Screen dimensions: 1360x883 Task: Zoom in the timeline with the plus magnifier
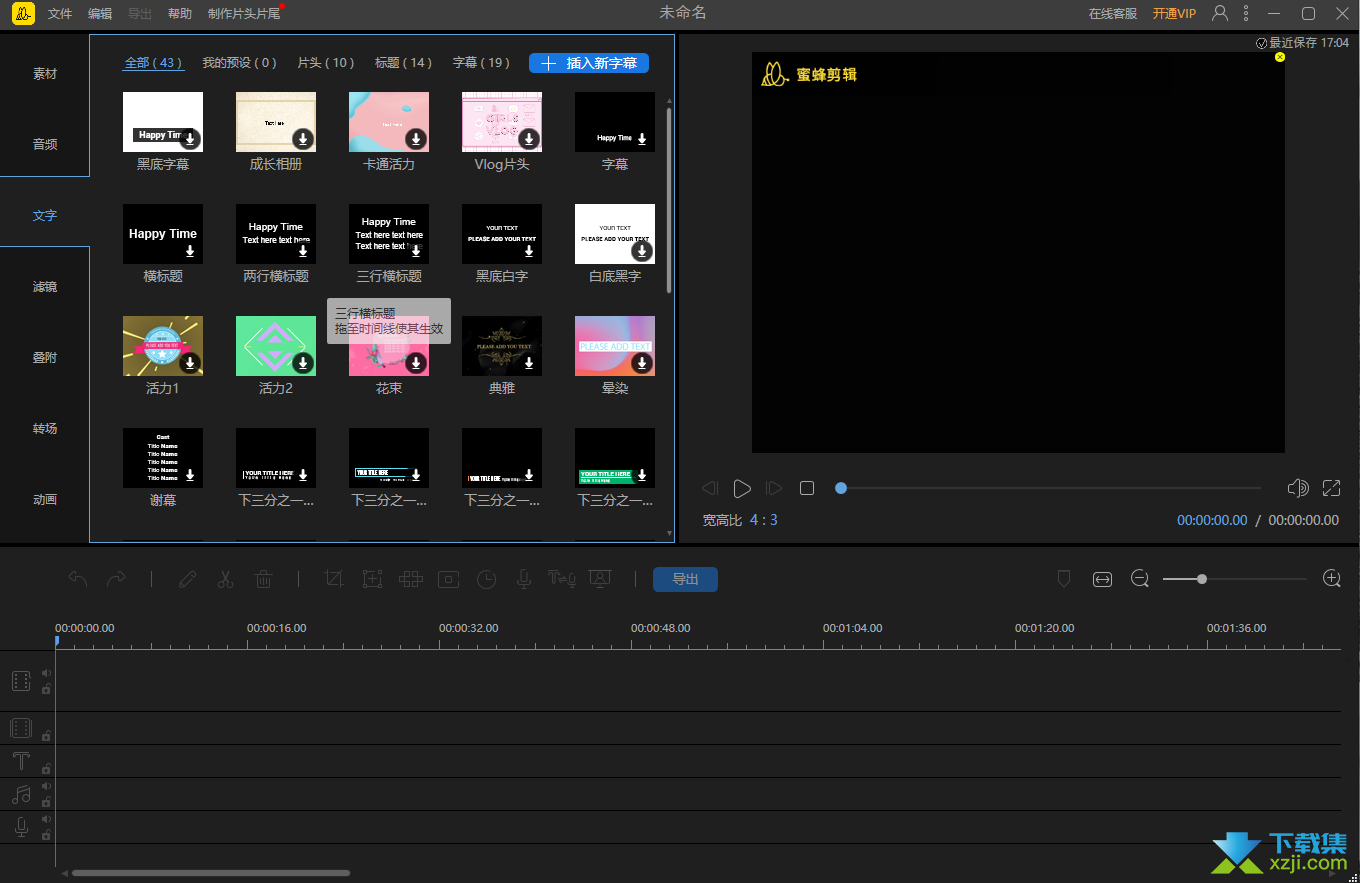pyautogui.click(x=1331, y=579)
